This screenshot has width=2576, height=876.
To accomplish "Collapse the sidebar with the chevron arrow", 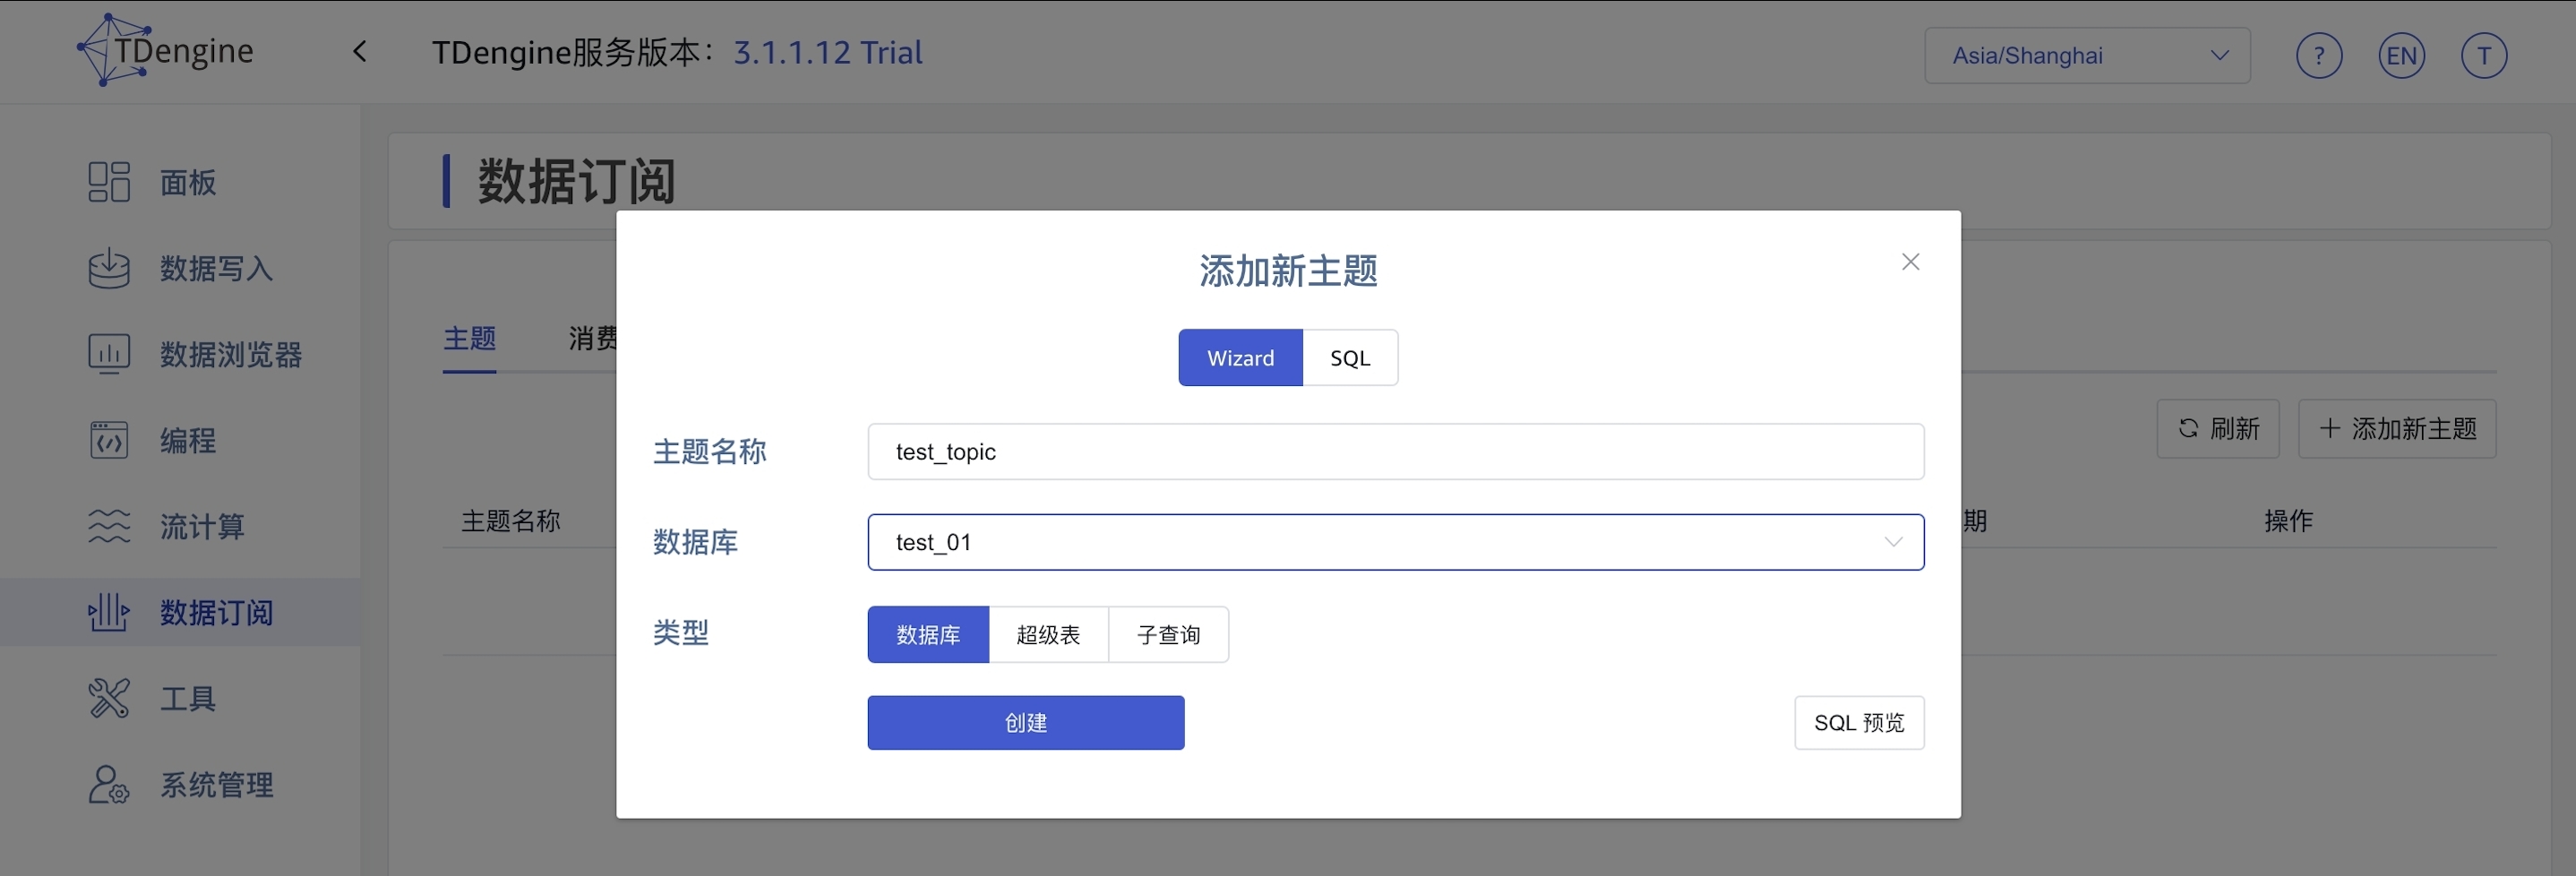I will tap(360, 52).
